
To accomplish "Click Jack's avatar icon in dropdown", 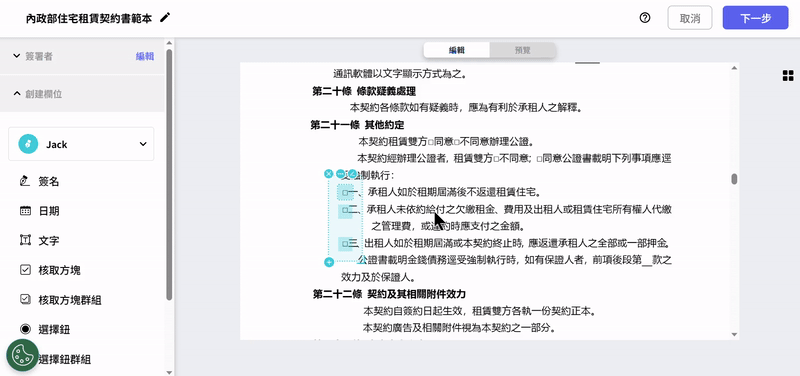I will 28,144.
